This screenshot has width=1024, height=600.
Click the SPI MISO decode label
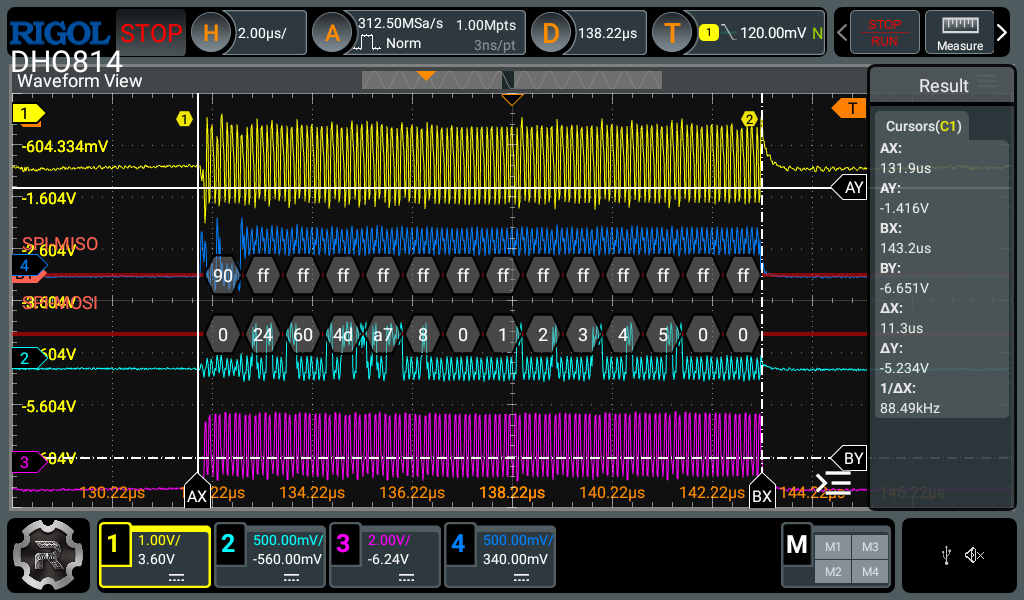60,244
